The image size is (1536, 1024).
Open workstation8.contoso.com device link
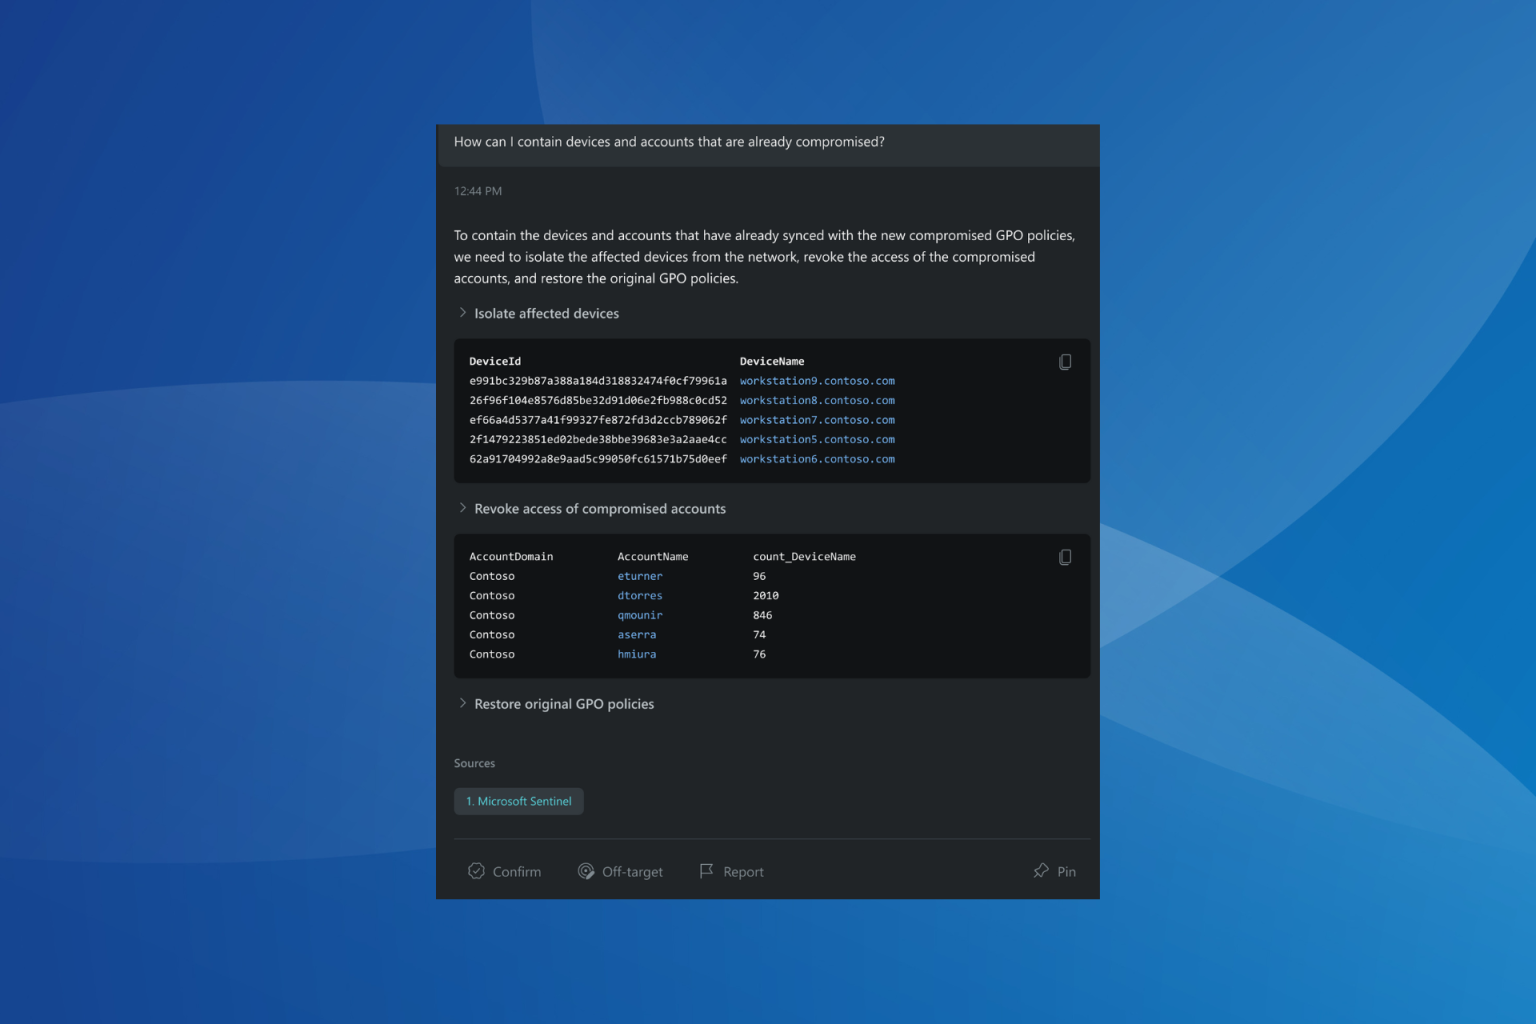click(817, 401)
